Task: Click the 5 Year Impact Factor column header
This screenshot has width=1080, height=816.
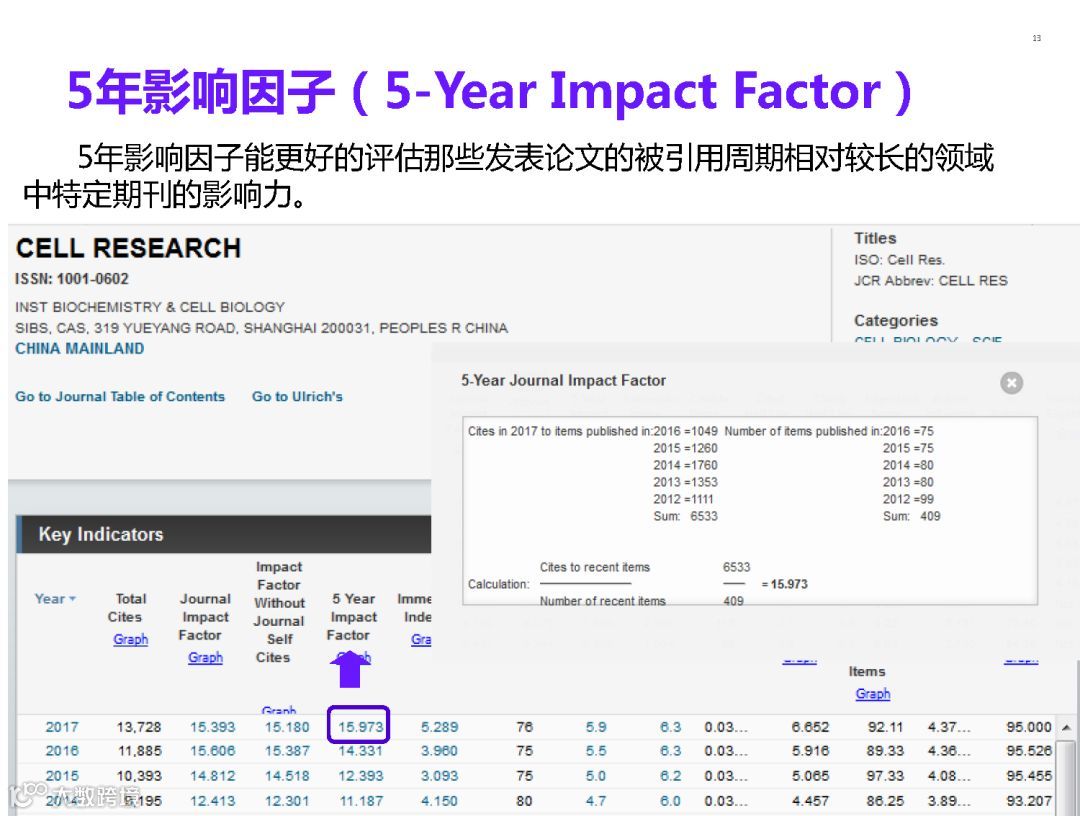Action: 352,617
